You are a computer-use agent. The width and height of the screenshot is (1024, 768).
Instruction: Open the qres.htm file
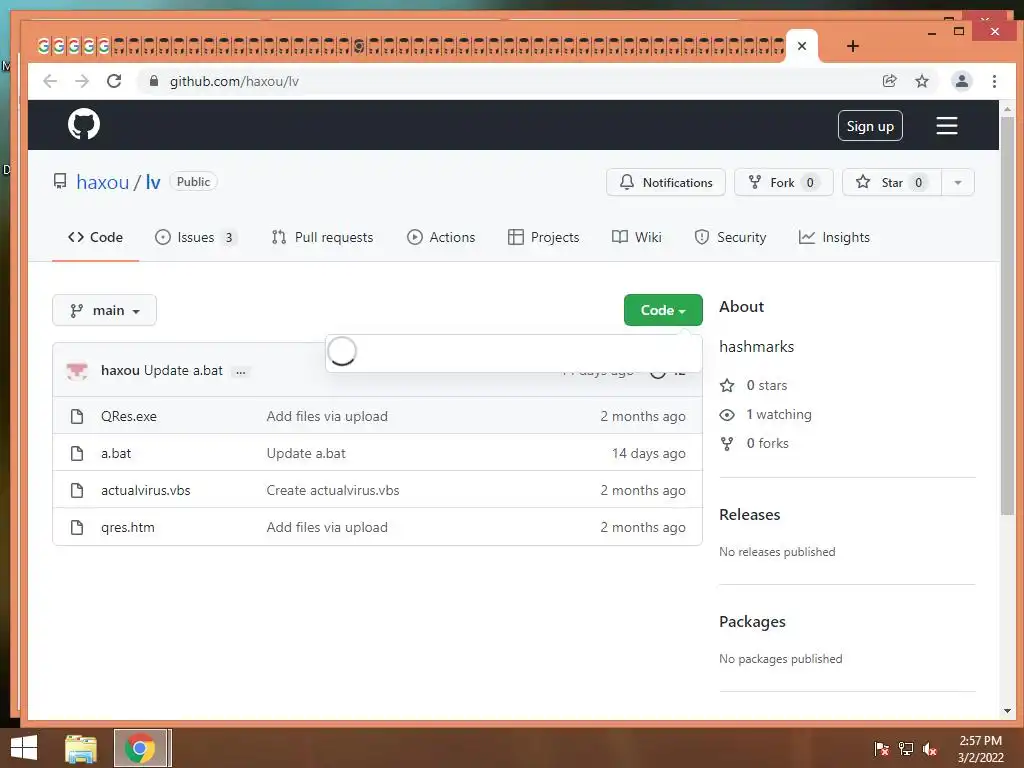(x=127, y=527)
